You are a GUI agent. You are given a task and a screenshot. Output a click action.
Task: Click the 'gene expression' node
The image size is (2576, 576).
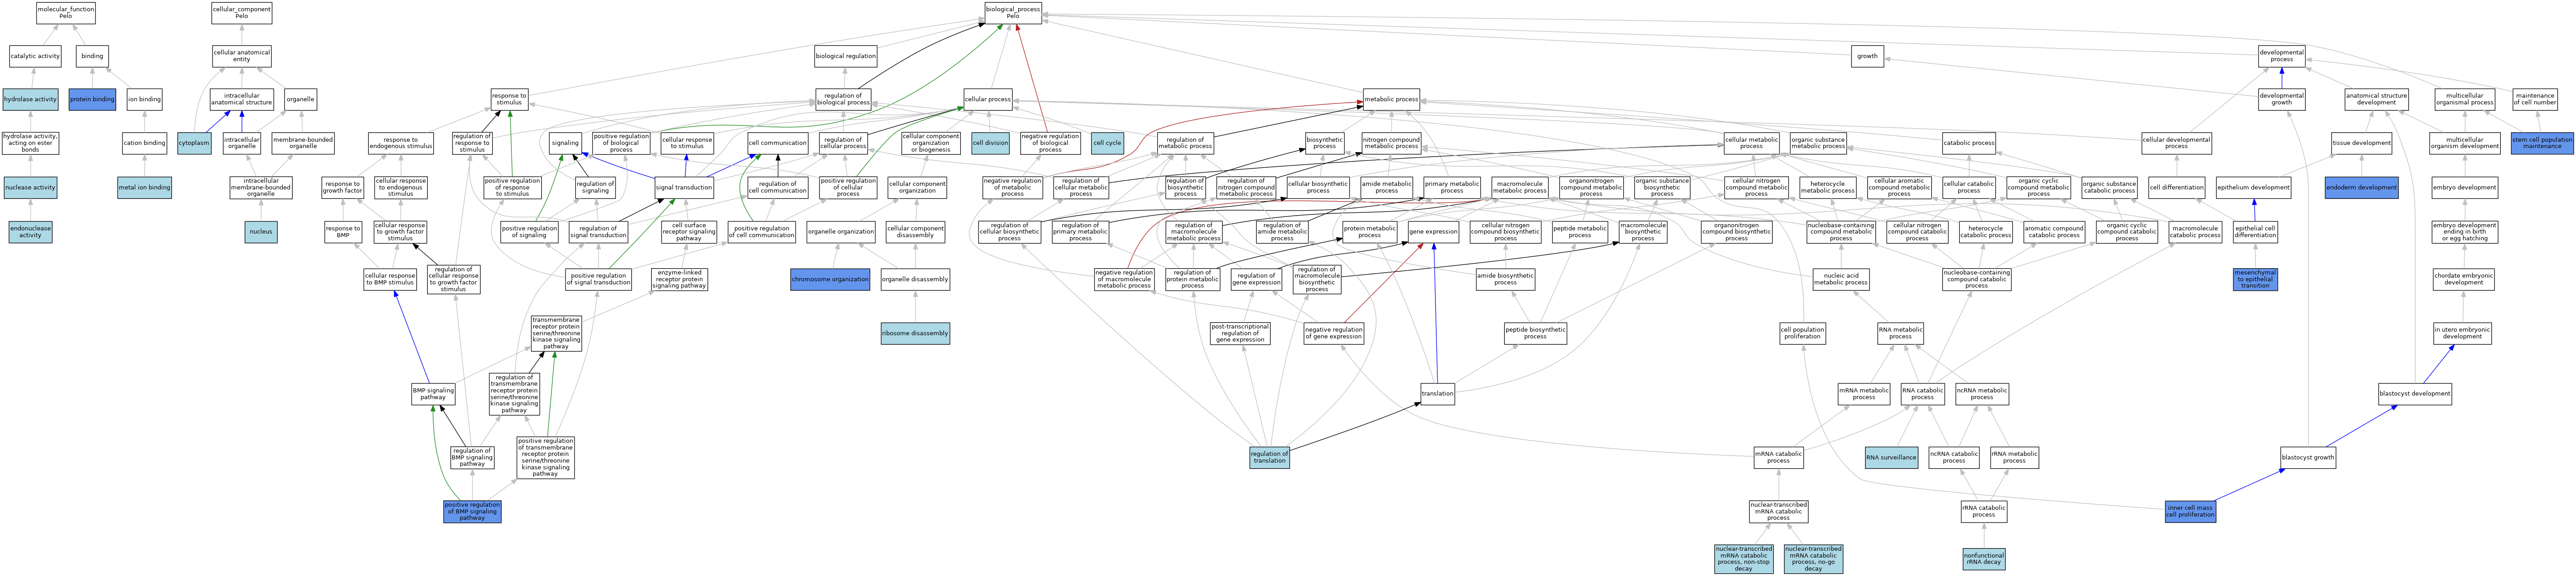(x=1433, y=232)
